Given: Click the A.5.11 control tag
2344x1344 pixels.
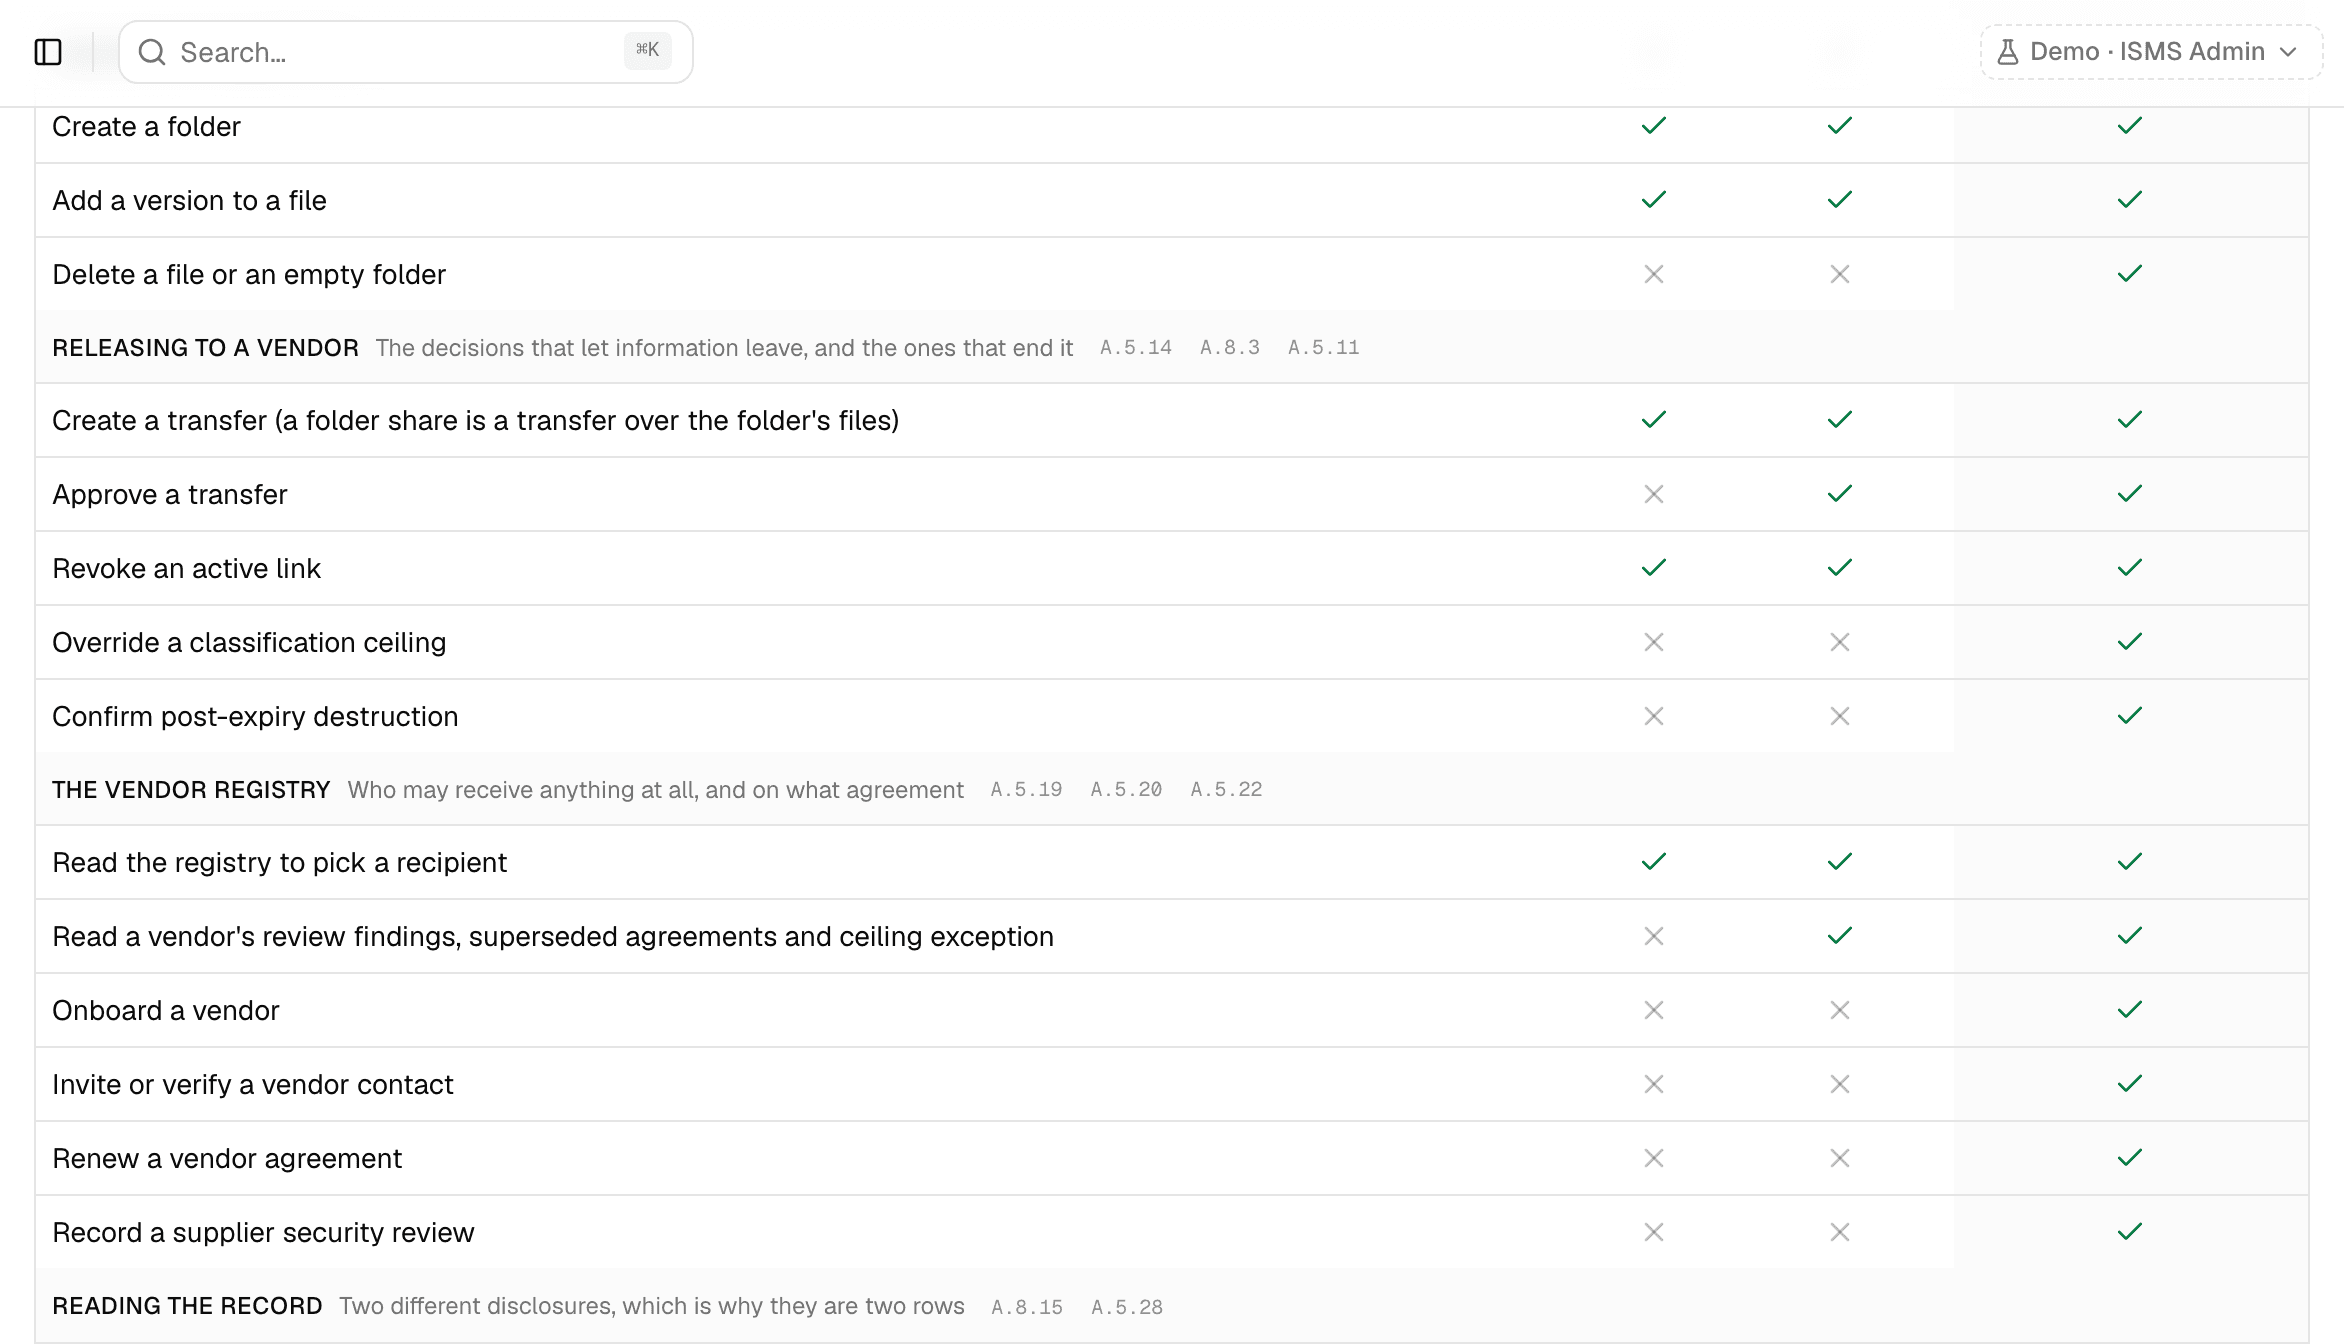Looking at the screenshot, I should tap(1324, 348).
